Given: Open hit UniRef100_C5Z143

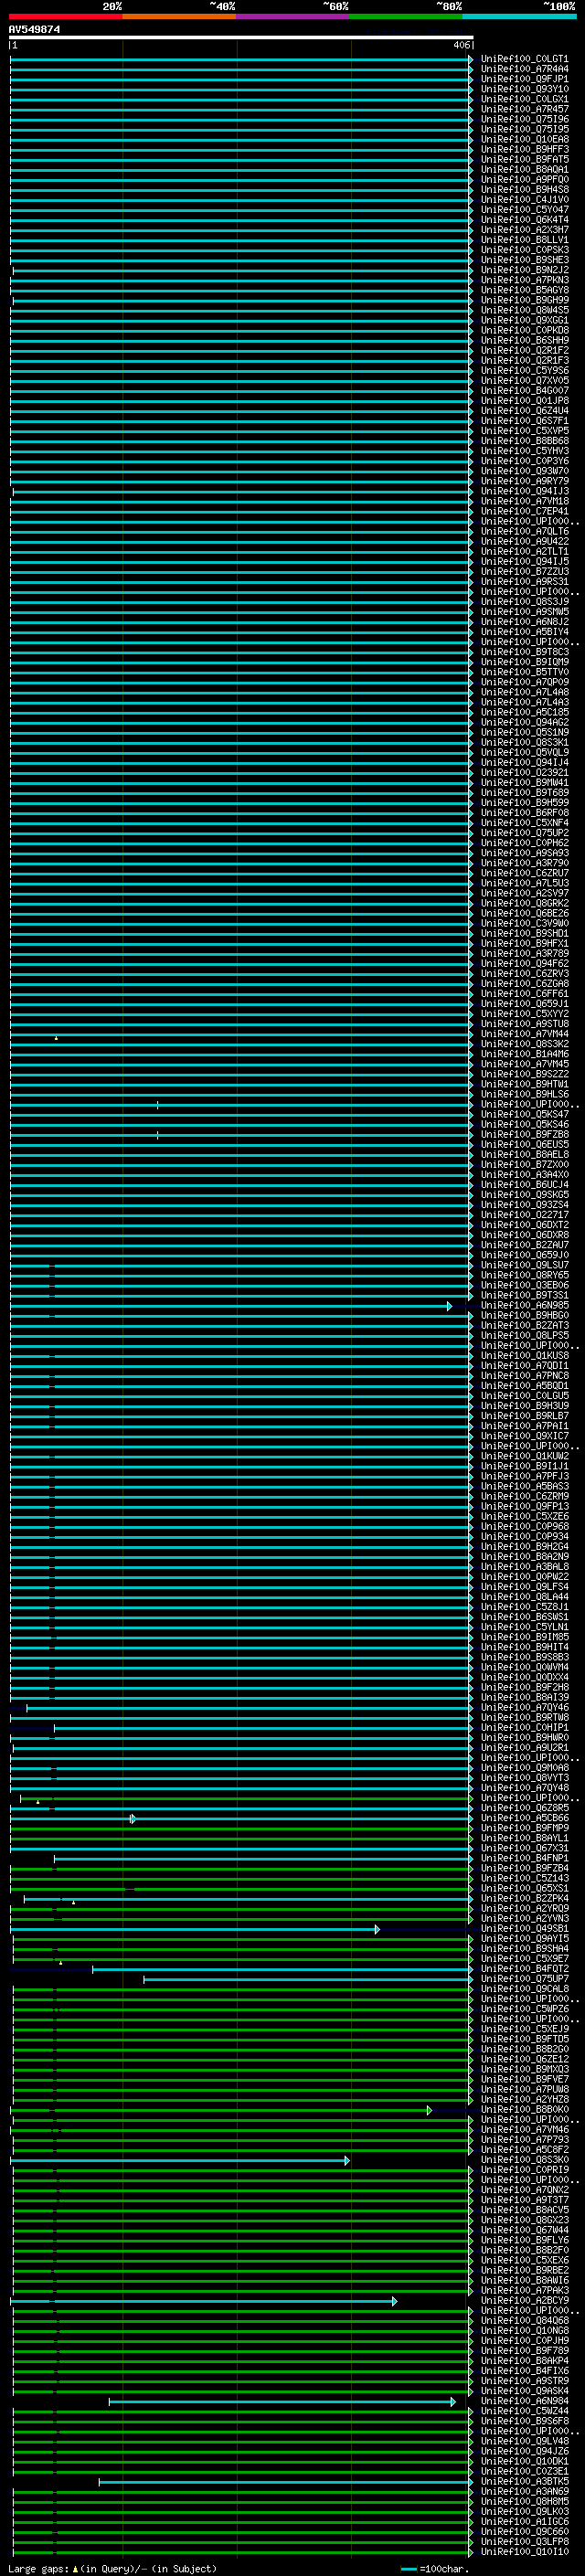Looking at the screenshot, I should [x=524, y=1879].
